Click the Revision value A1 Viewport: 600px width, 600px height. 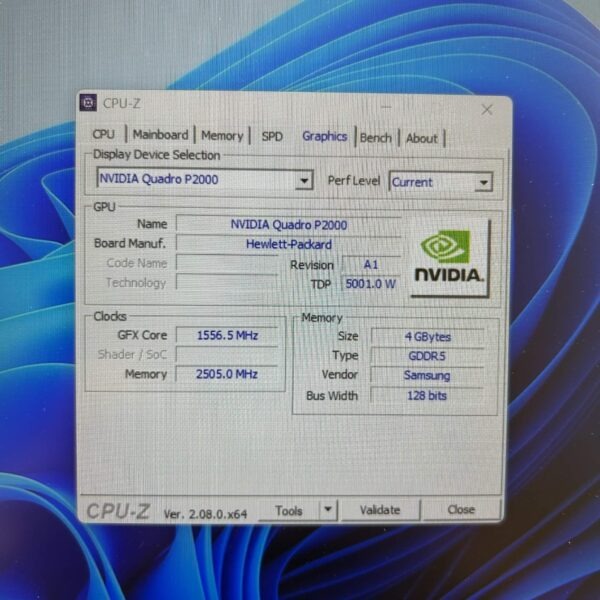[371, 264]
